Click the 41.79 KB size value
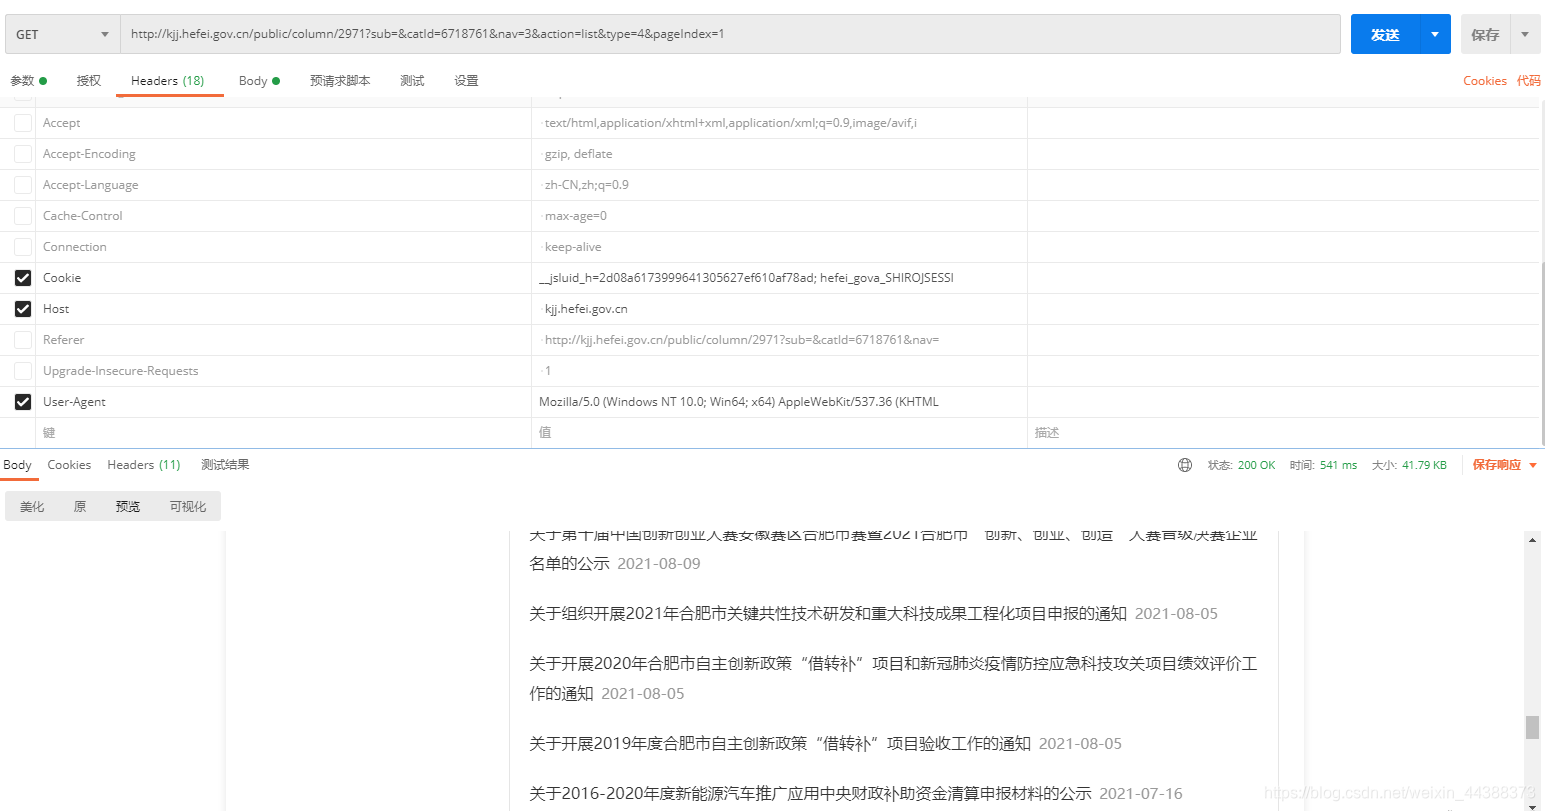This screenshot has width=1545, height=811. 1424,465
